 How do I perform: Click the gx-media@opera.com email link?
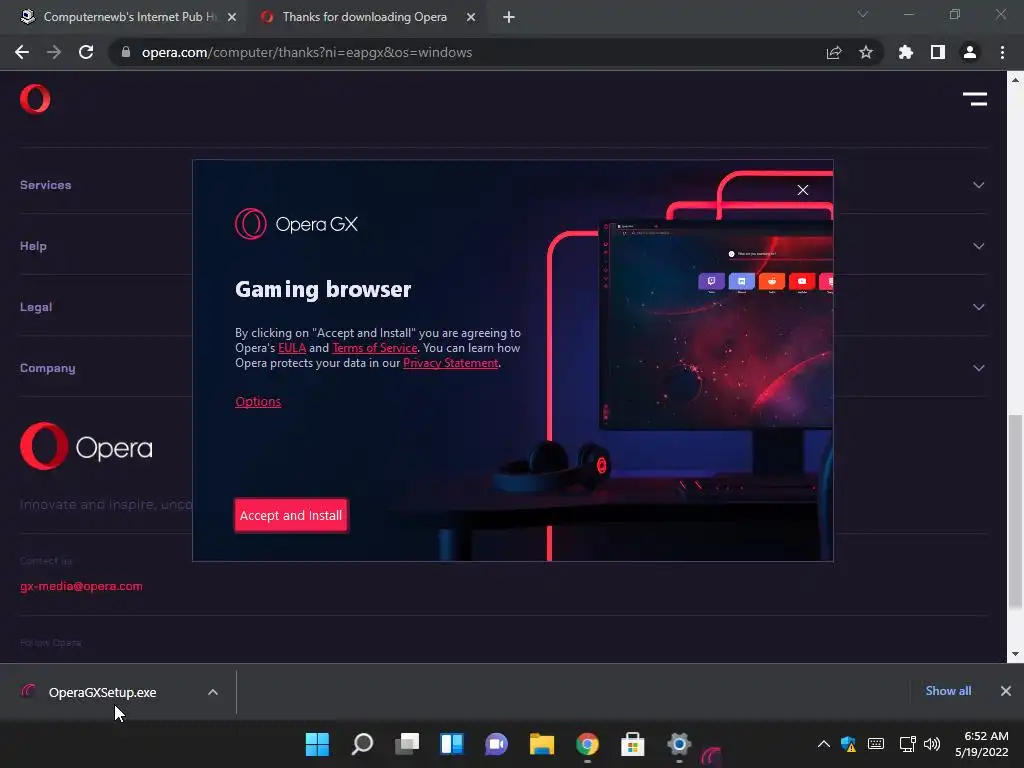(81, 586)
